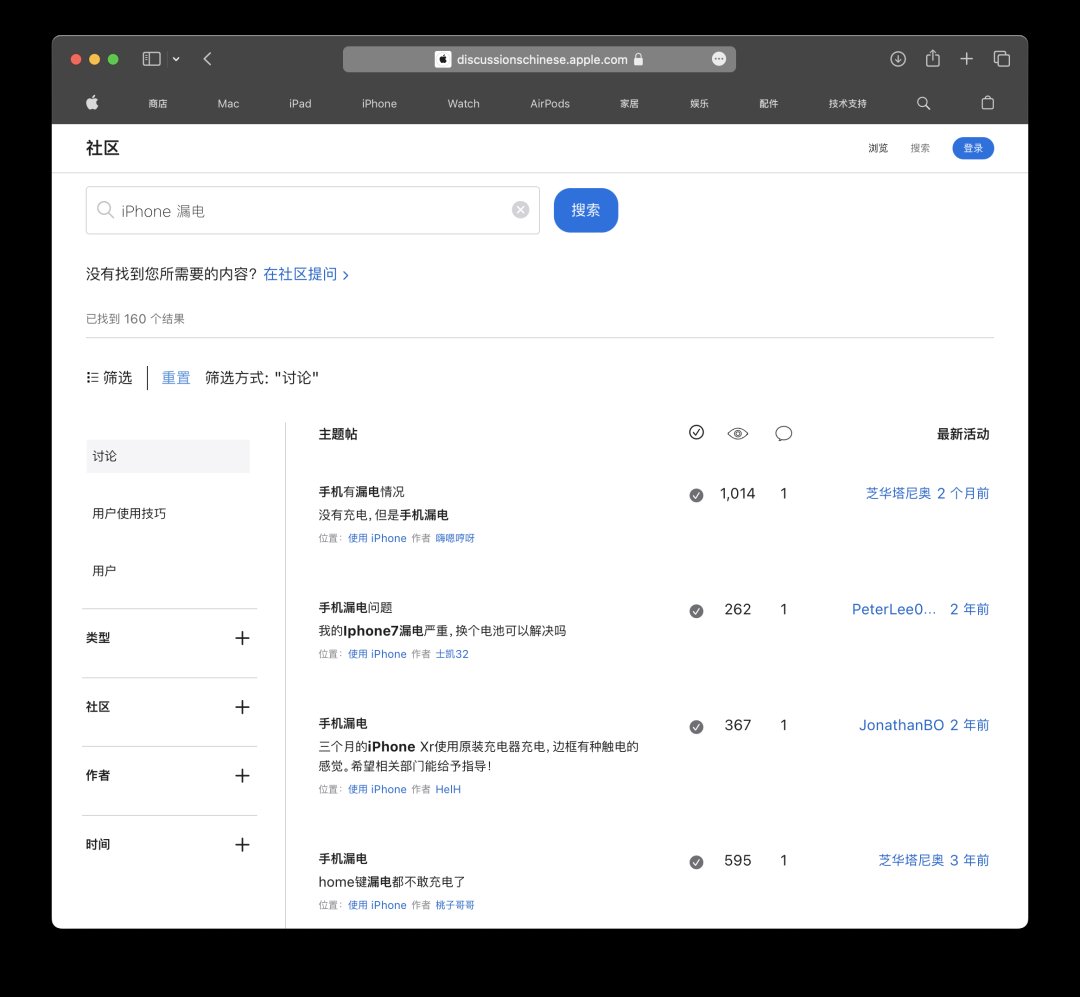
Task: Click 使用 iPhone location in 士凯32 row
Action: tap(377, 654)
